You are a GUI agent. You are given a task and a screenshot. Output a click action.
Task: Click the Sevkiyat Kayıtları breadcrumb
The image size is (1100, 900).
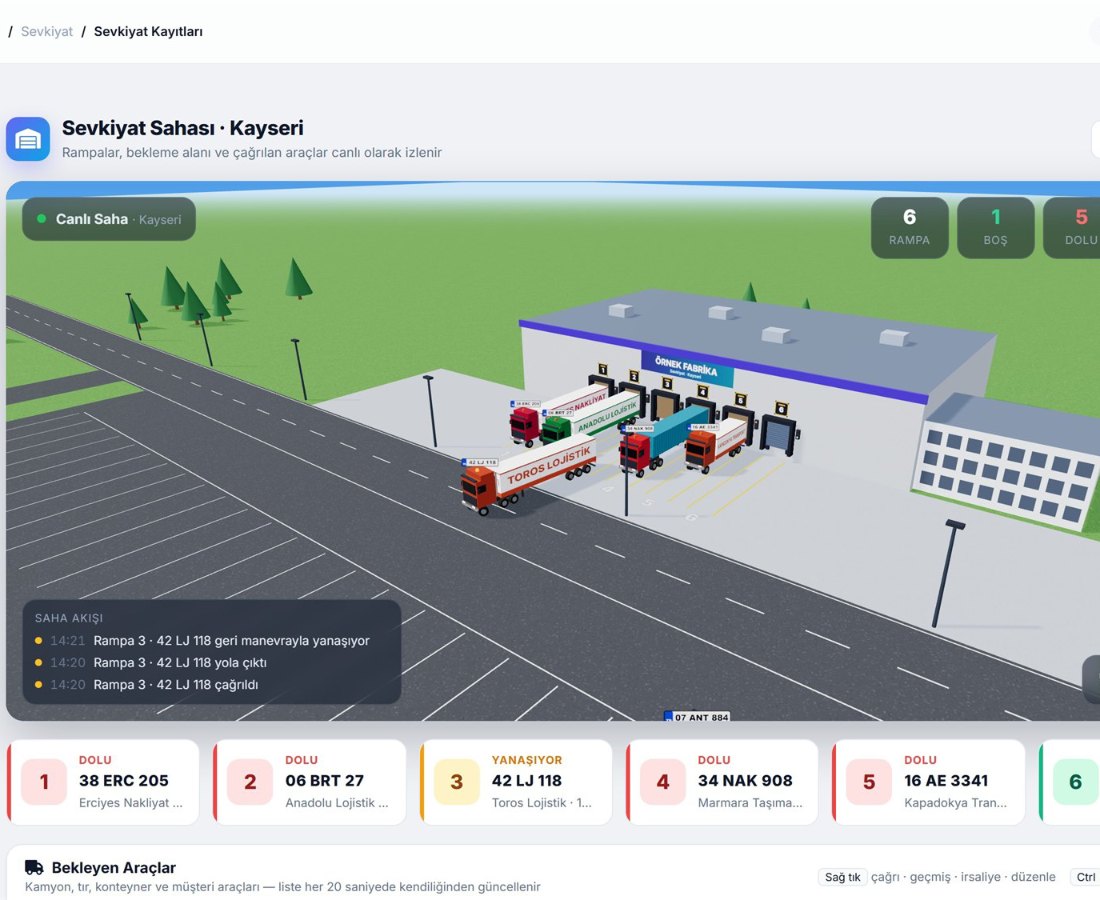point(148,32)
